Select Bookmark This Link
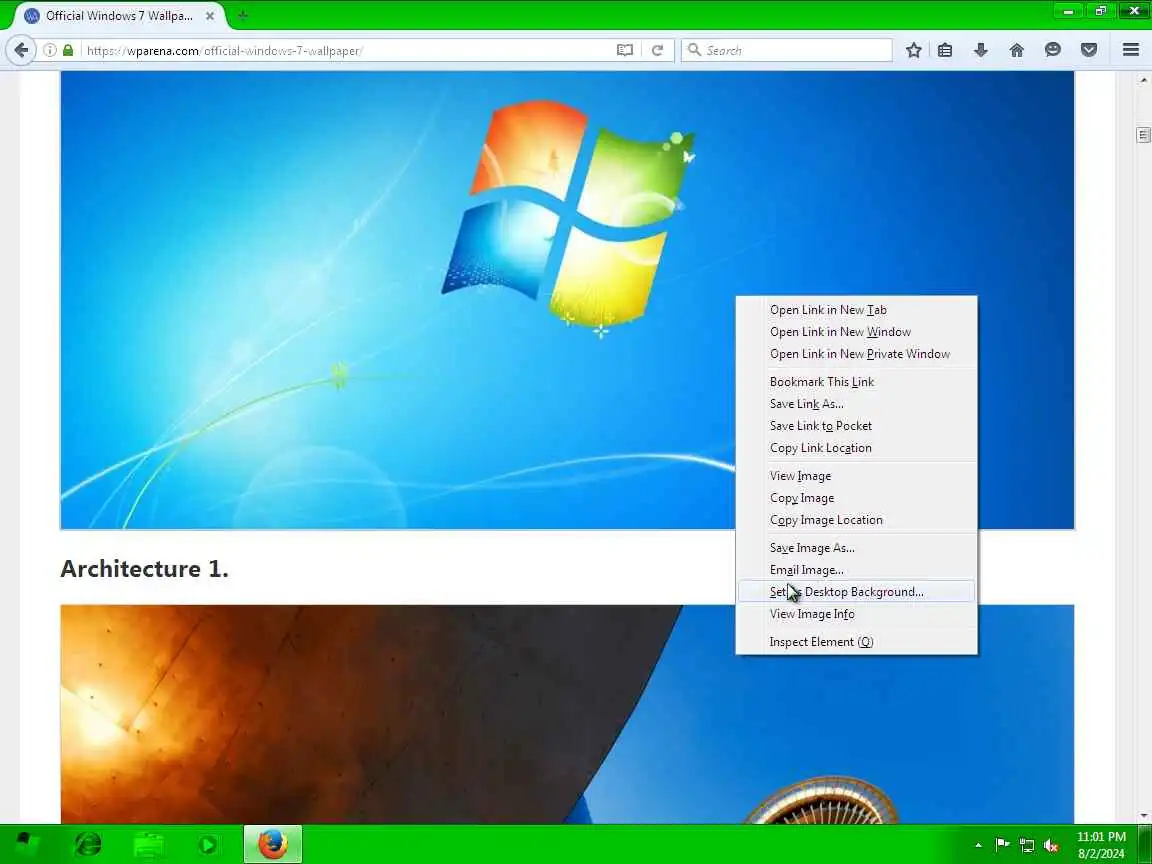 (857, 382)
